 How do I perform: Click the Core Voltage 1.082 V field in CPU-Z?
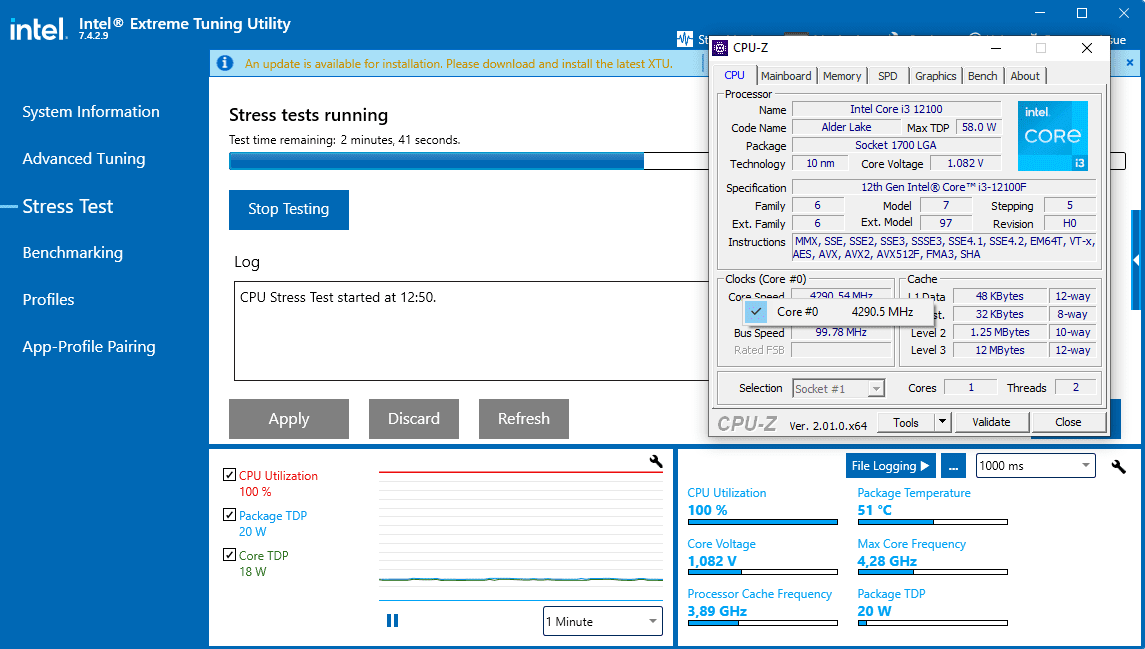point(965,164)
